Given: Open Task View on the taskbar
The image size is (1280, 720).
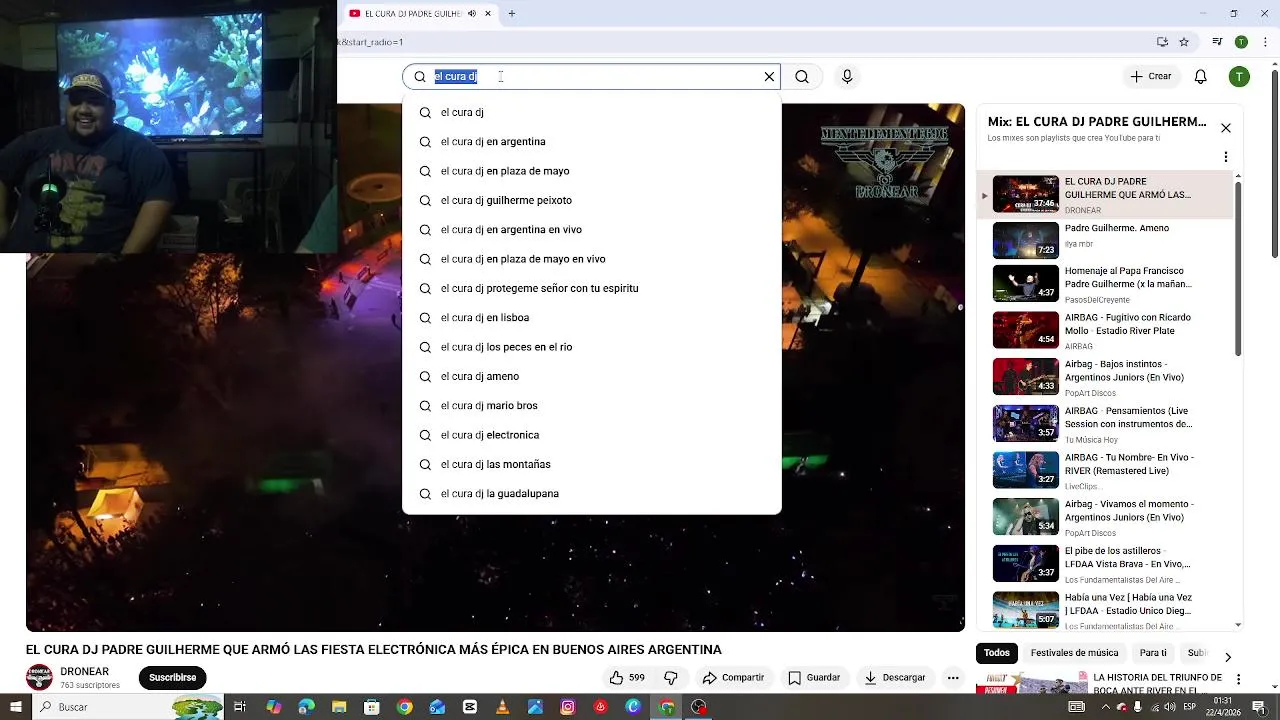Looking at the screenshot, I should 240,707.
